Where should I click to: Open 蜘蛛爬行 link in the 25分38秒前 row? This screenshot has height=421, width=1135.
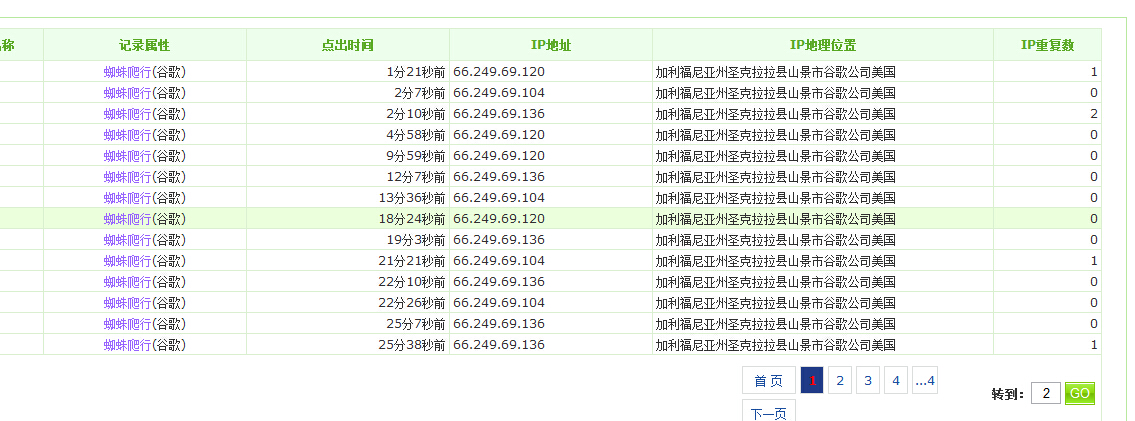[x=127, y=344]
